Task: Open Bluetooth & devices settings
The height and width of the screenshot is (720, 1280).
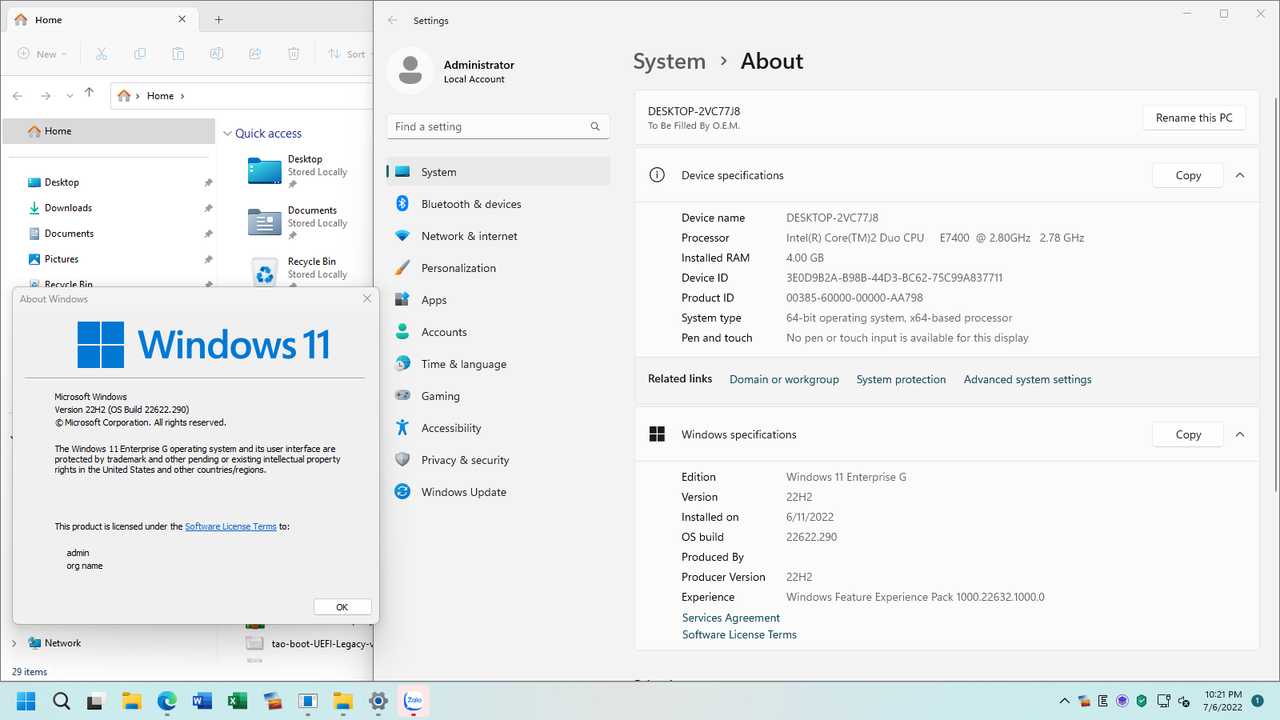Action: pos(498,204)
